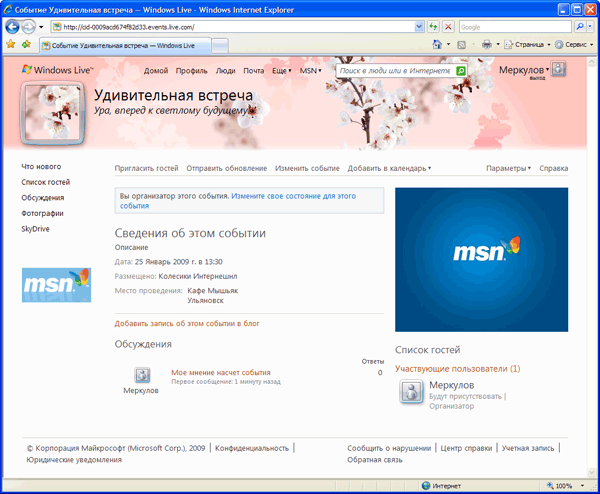Click the red Stop loading icon
The width and height of the screenshot is (600, 494).
(x=448, y=27)
